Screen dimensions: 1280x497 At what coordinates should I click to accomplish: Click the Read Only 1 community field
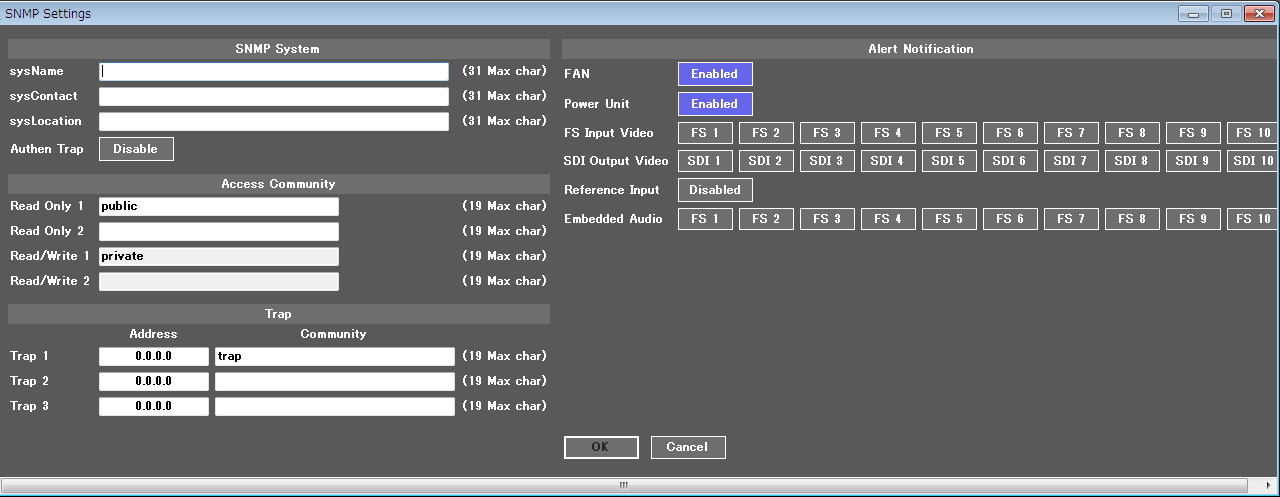(x=219, y=206)
